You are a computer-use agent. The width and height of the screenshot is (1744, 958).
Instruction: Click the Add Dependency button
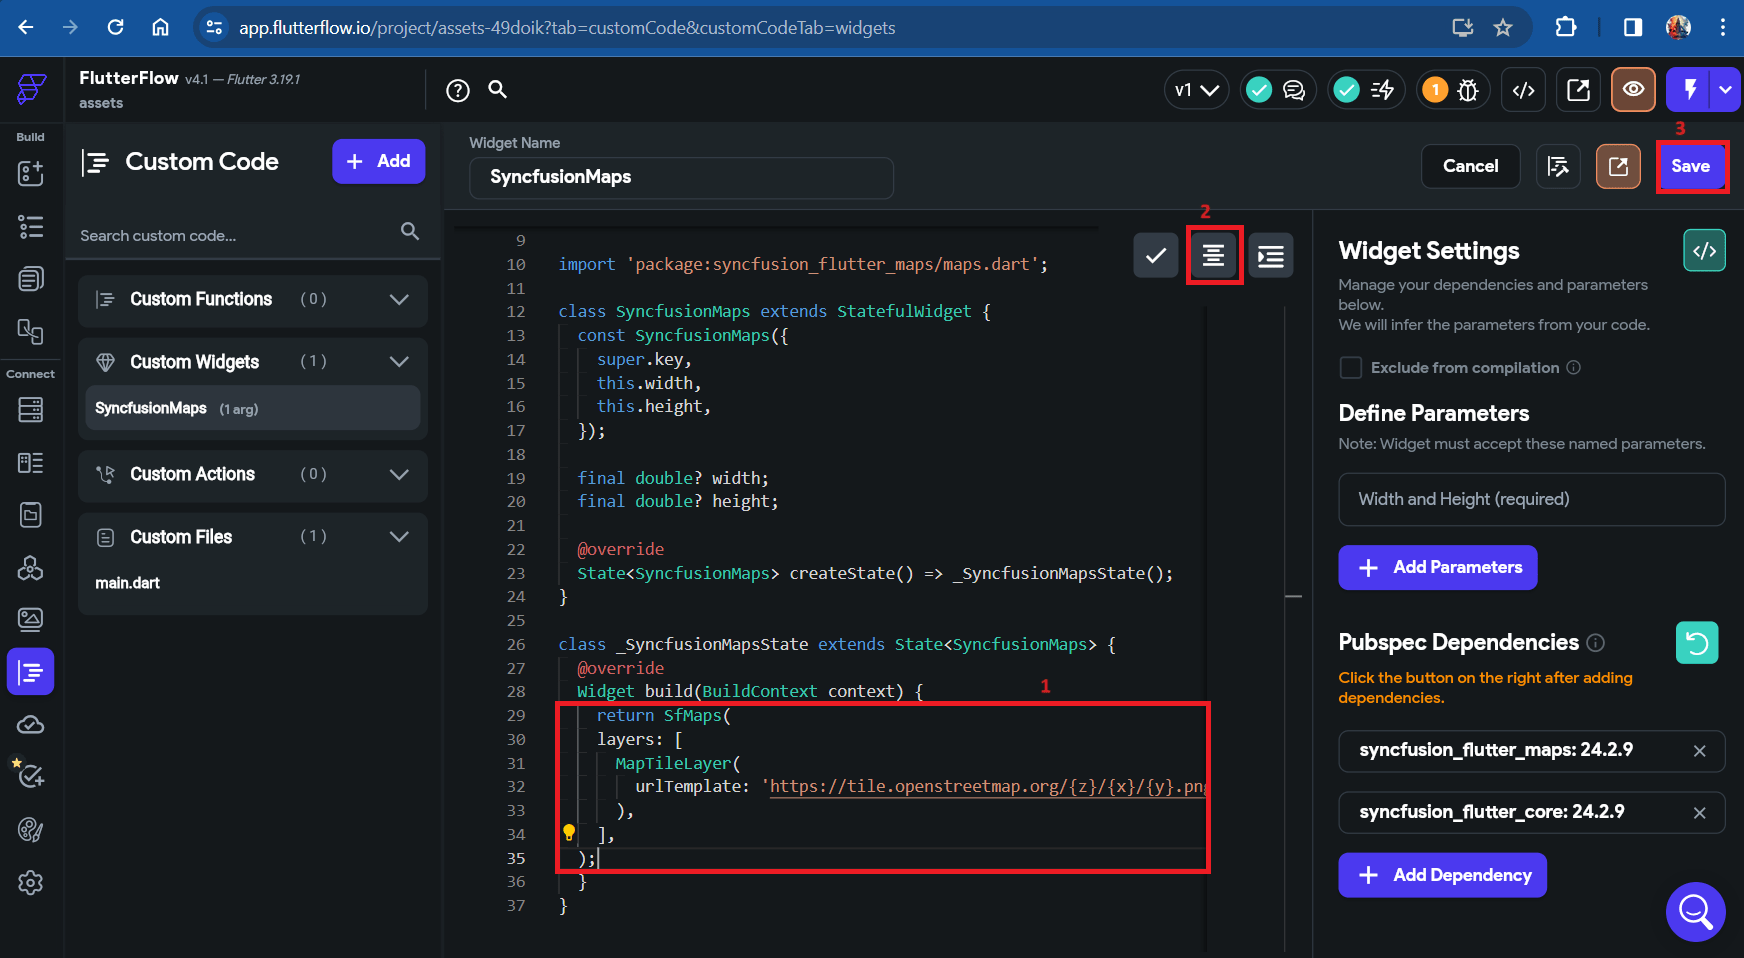pyautogui.click(x=1442, y=875)
